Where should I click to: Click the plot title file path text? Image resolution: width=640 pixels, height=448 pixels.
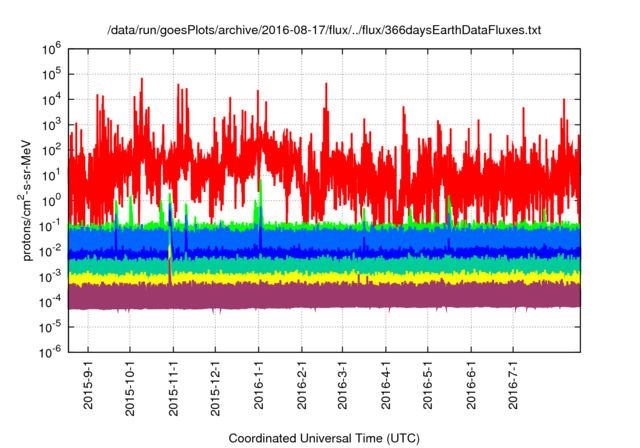tap(324, 30)
